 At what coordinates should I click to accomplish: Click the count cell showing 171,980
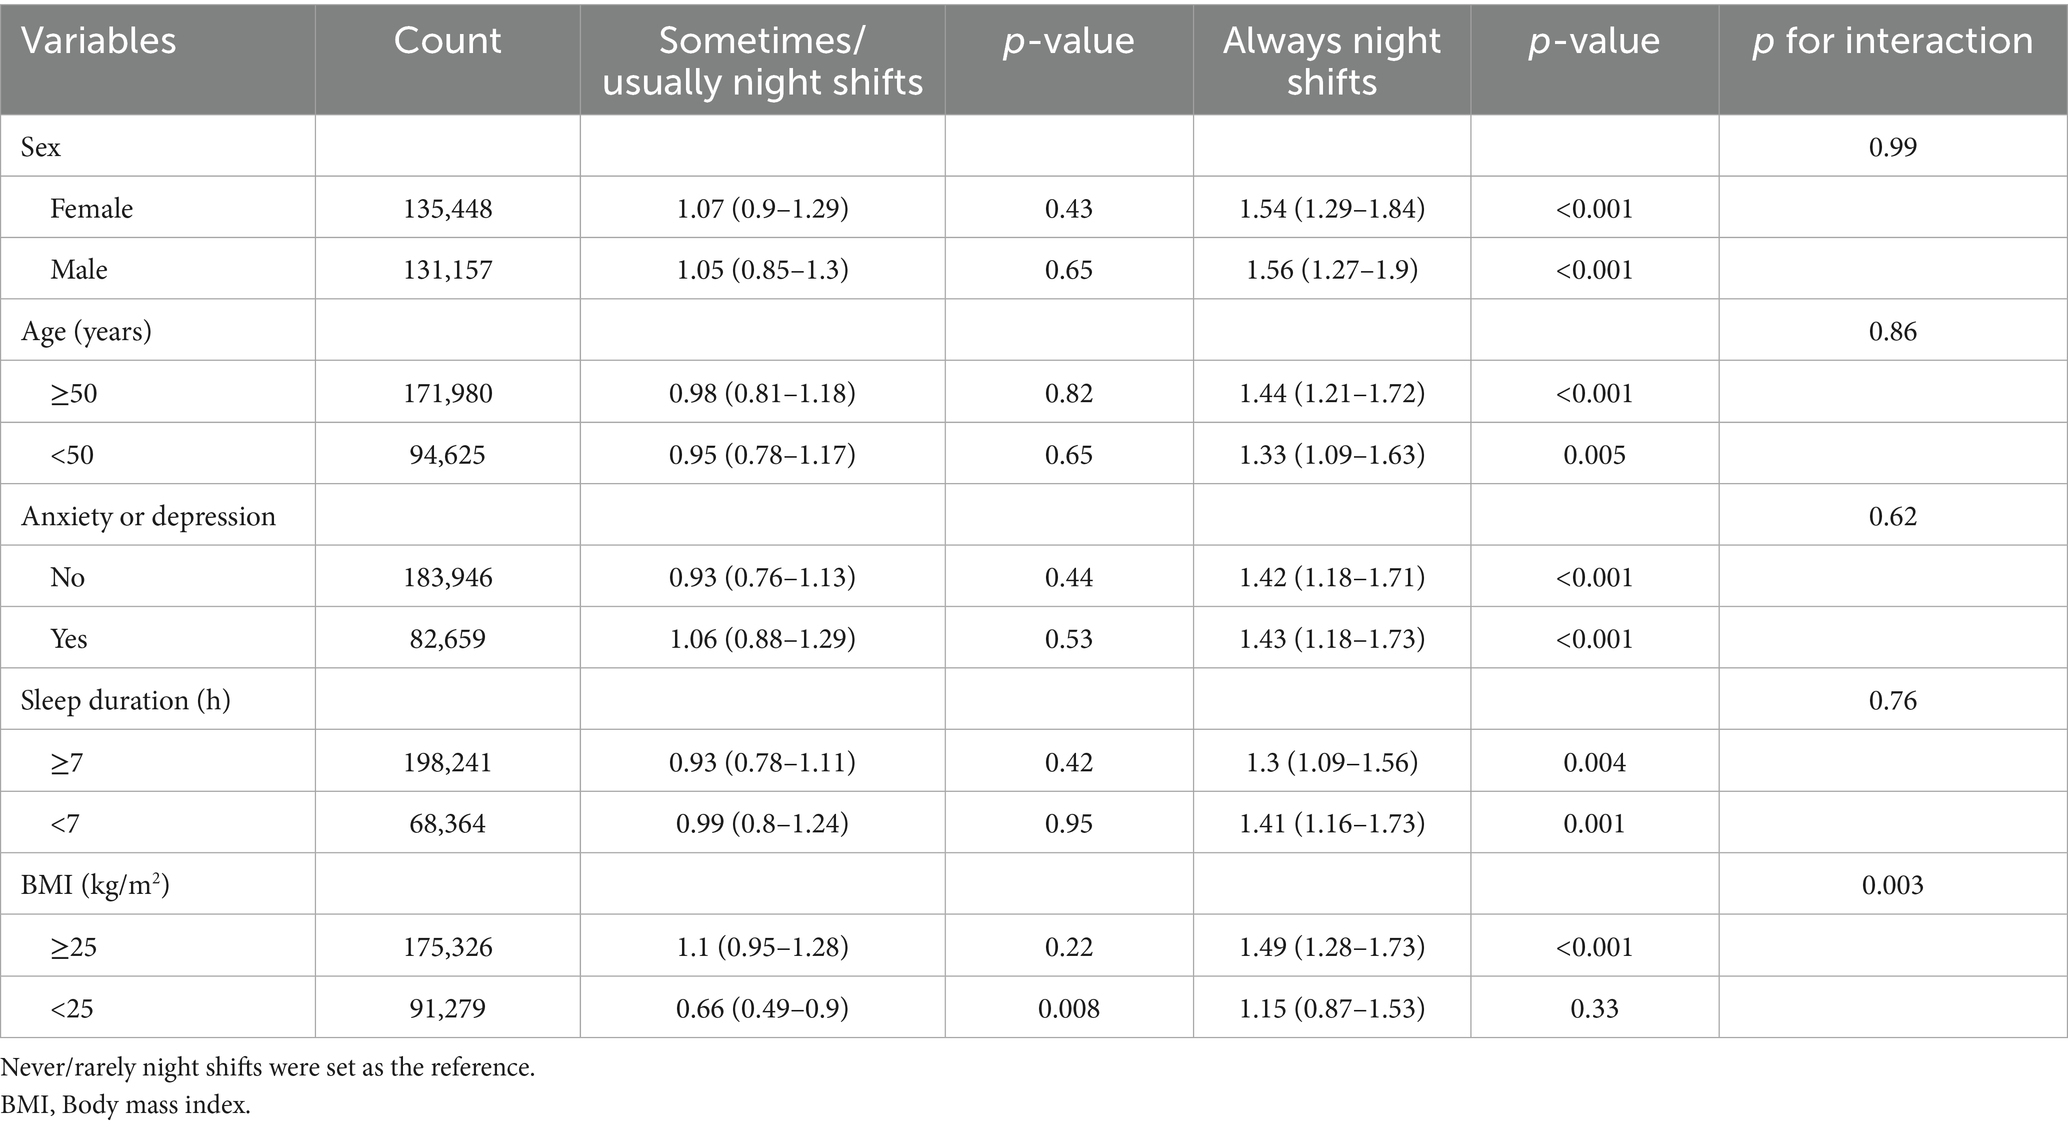[x=447, y=393]
